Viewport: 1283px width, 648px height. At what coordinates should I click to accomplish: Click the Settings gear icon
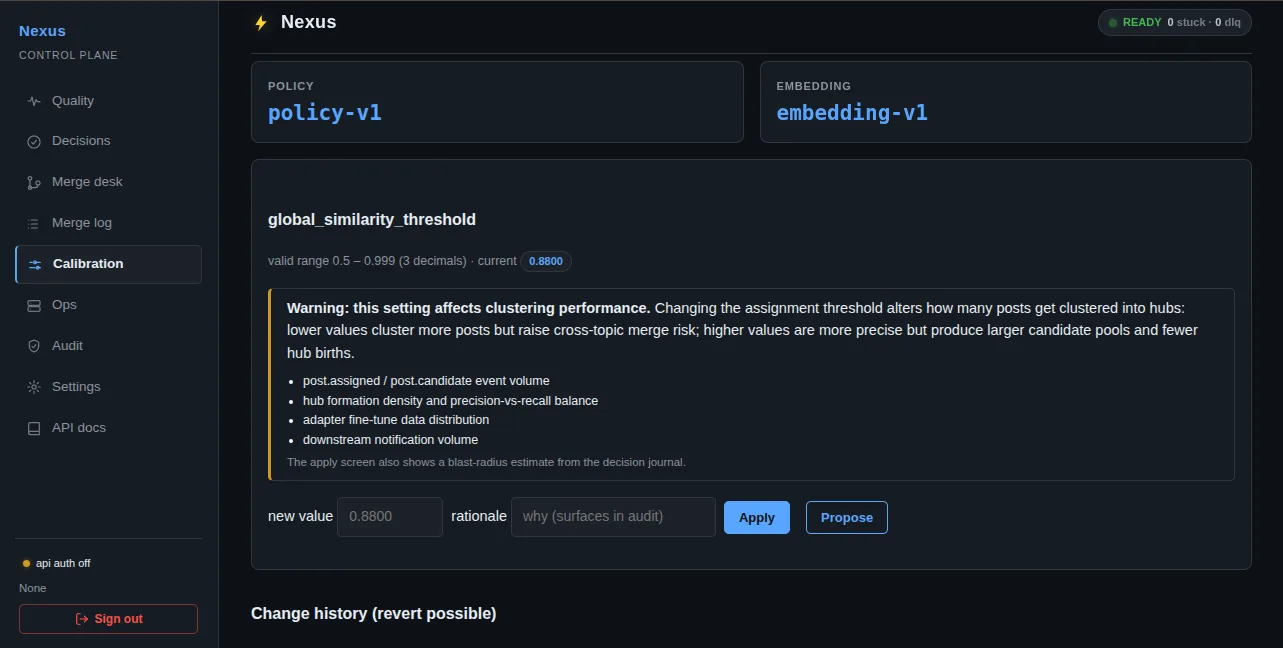pos(34,387)
